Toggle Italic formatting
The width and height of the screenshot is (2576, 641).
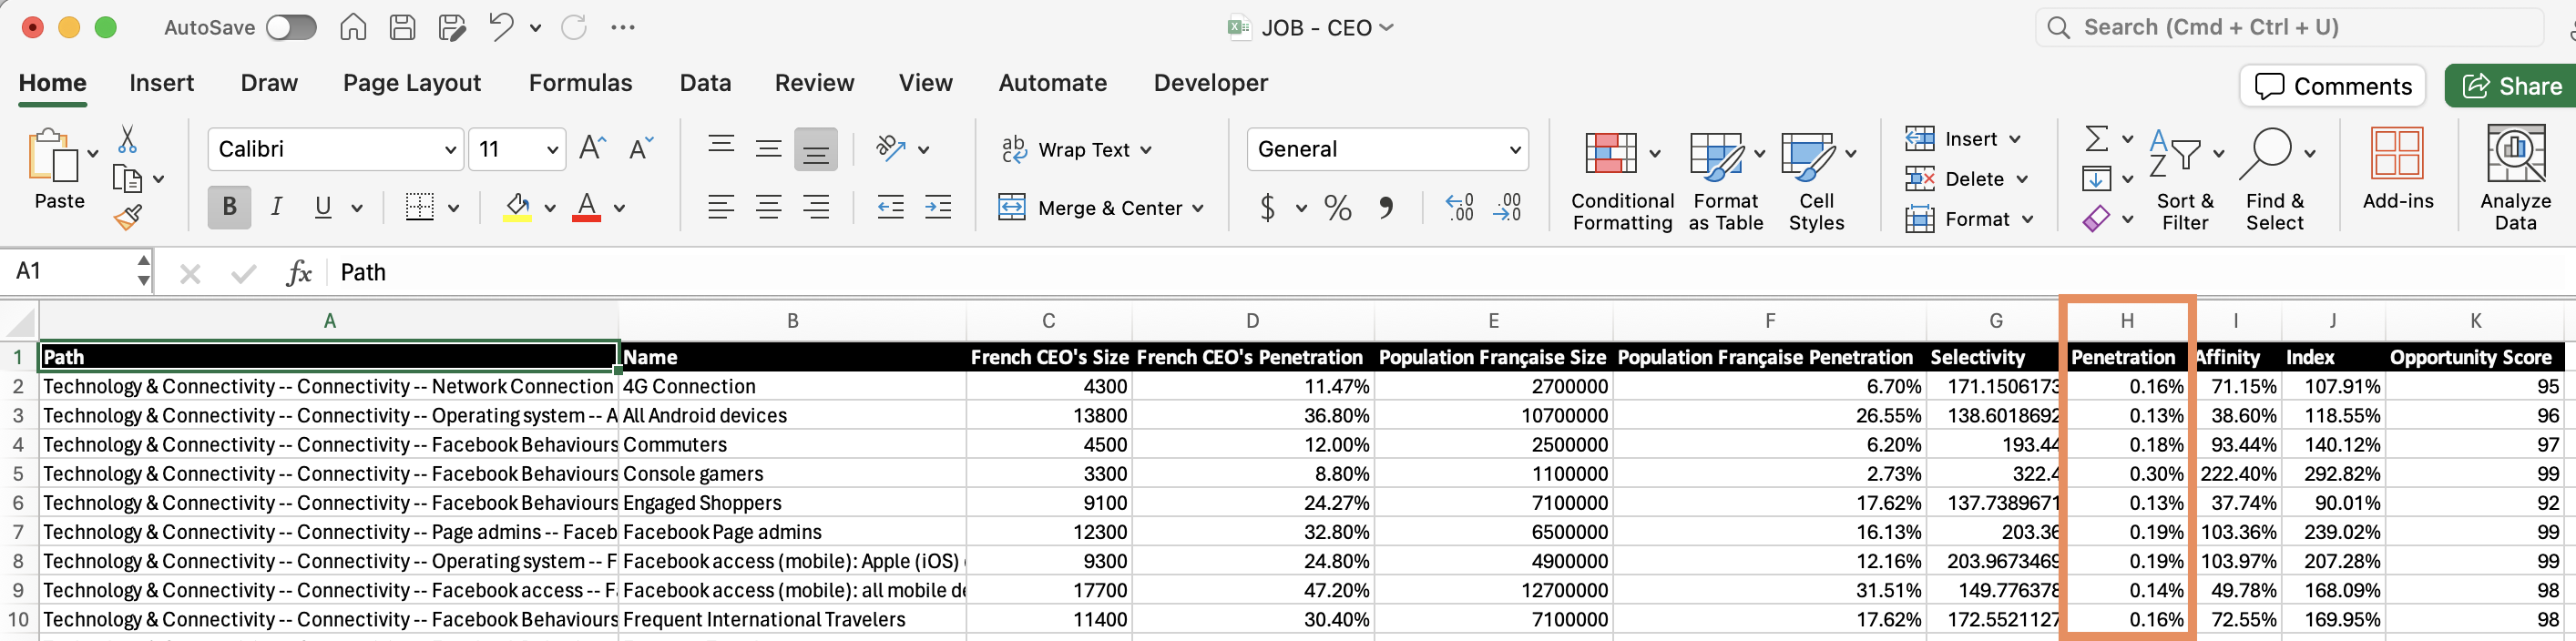[276, 207]
